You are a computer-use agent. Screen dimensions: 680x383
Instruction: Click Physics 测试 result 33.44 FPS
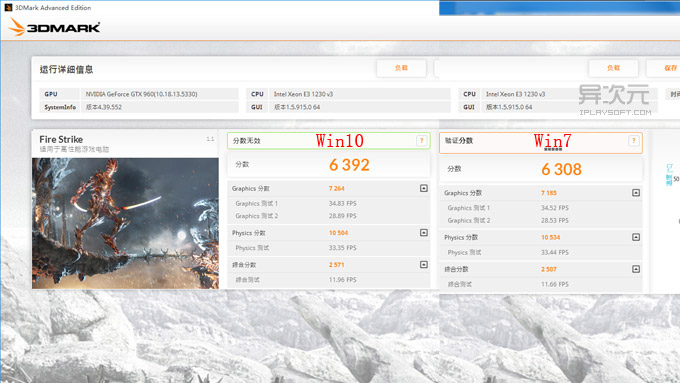pos(555,252)
